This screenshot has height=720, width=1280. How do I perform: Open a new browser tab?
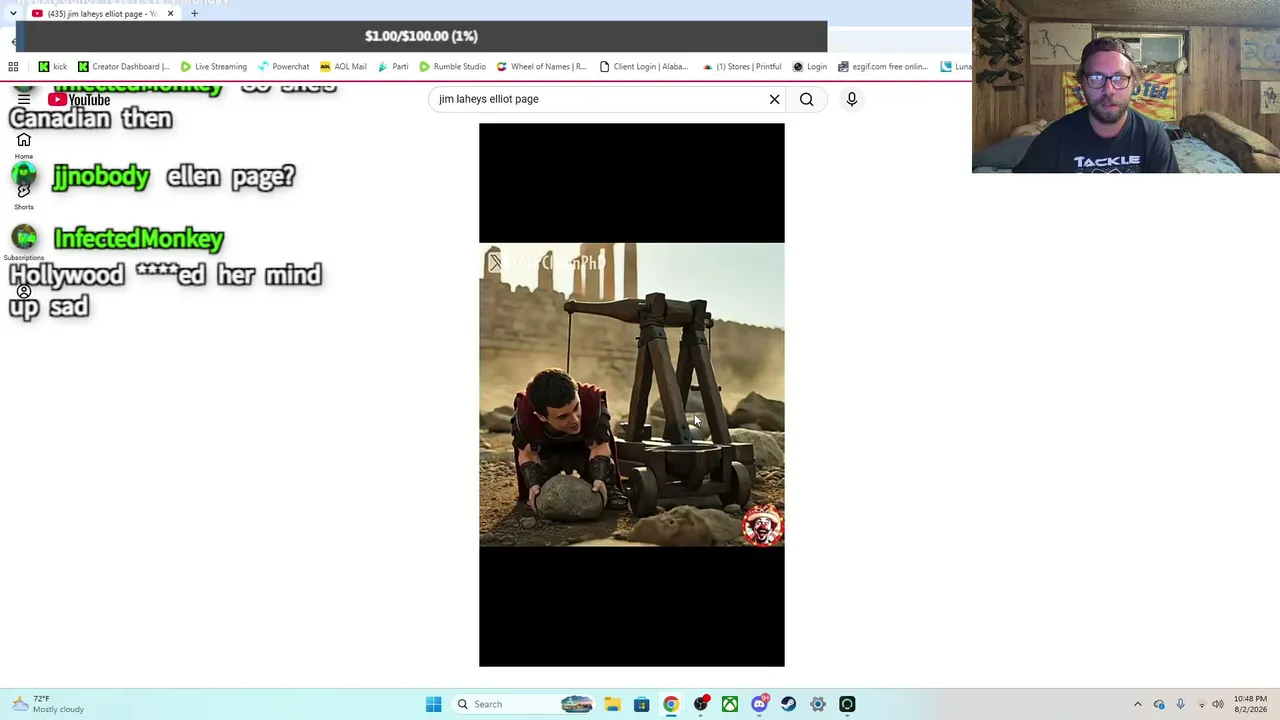point(194,14)
